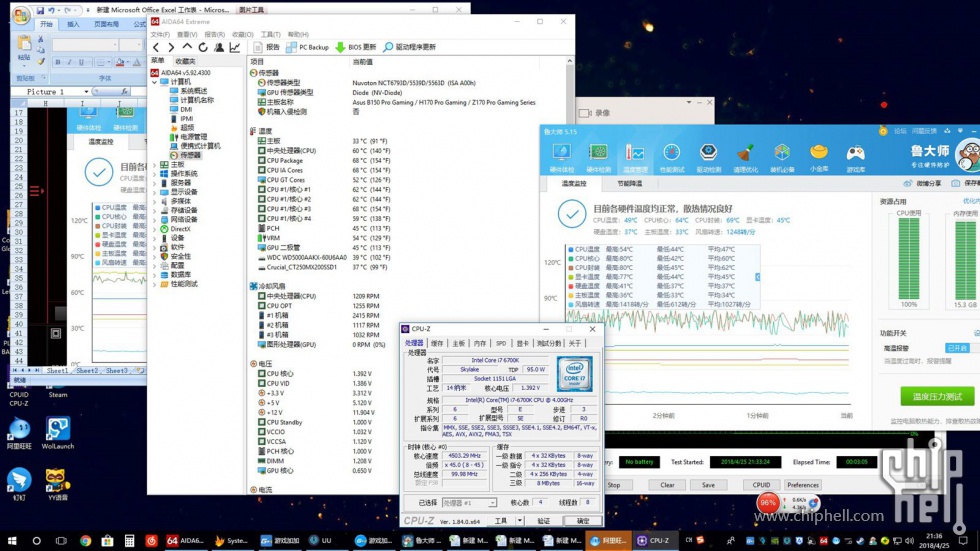Open 报告(R) menu in AIDA64
The width and height of the screenshot is (980, 551).
tap(214, 34)
